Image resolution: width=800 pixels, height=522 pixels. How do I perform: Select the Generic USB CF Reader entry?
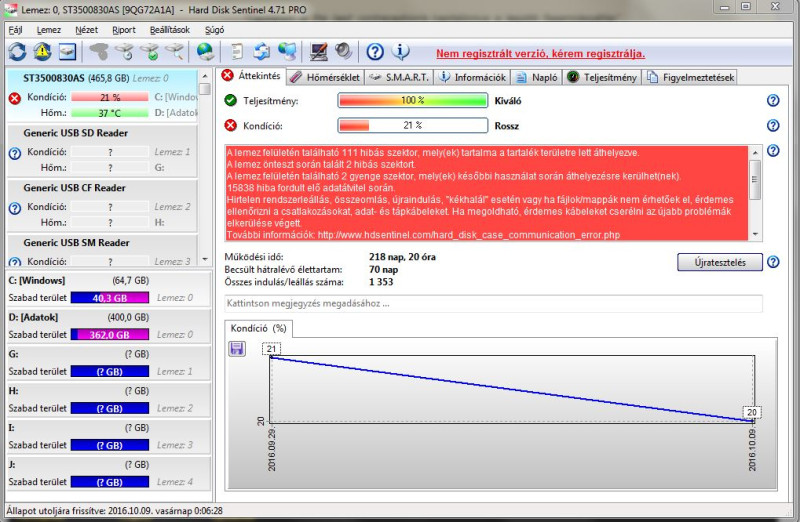click(x=102, y=206)
